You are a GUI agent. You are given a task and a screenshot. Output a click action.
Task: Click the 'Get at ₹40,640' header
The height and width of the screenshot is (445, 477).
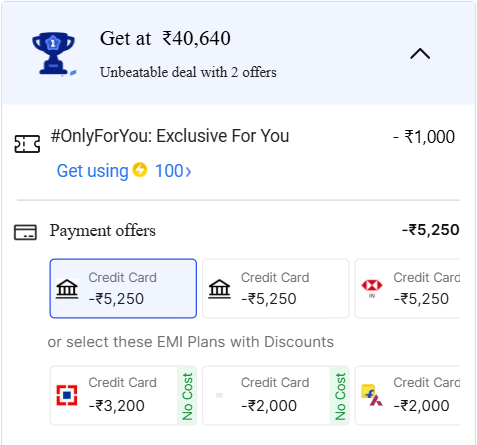tap(165, 38)
